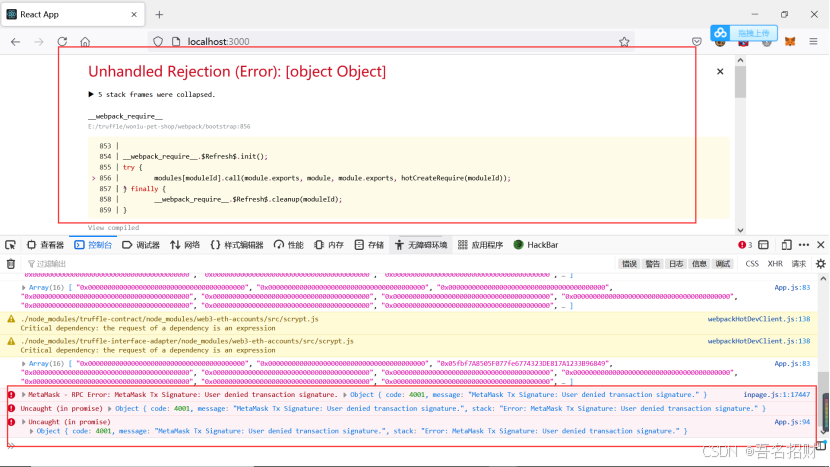Toggle the Logs (日志) filter

[676, 264]
